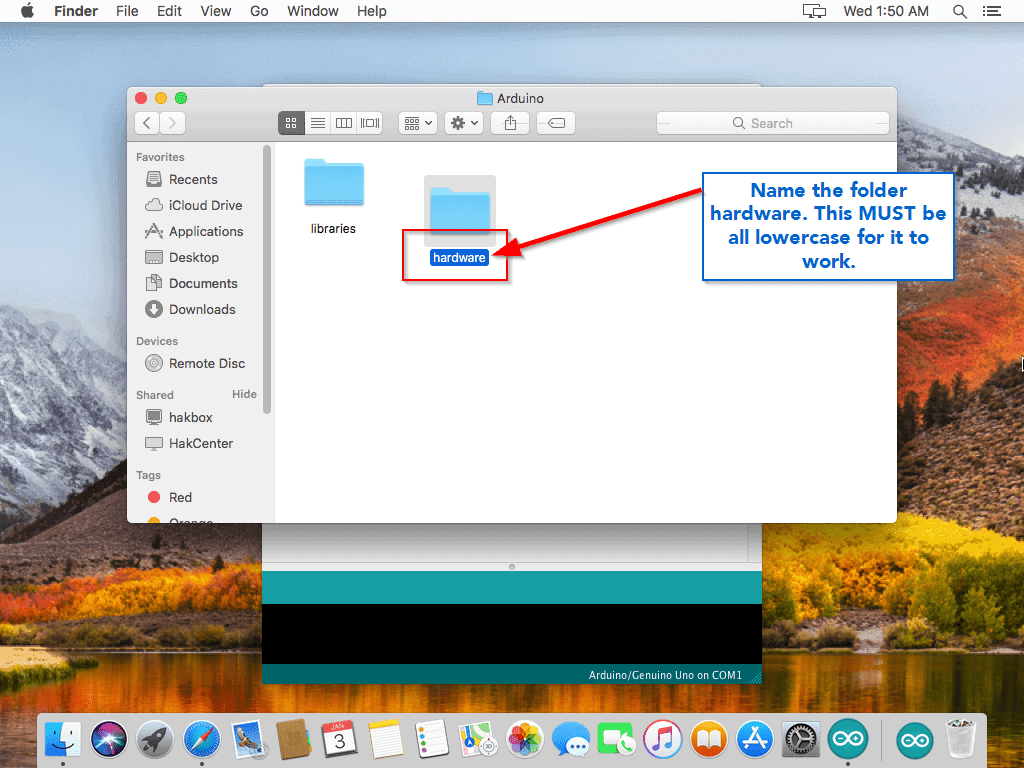The height and width of the screenshot is (768, 1024).
Task: Open Spotlight search in menu bar
Action: [x=959, y=11]
